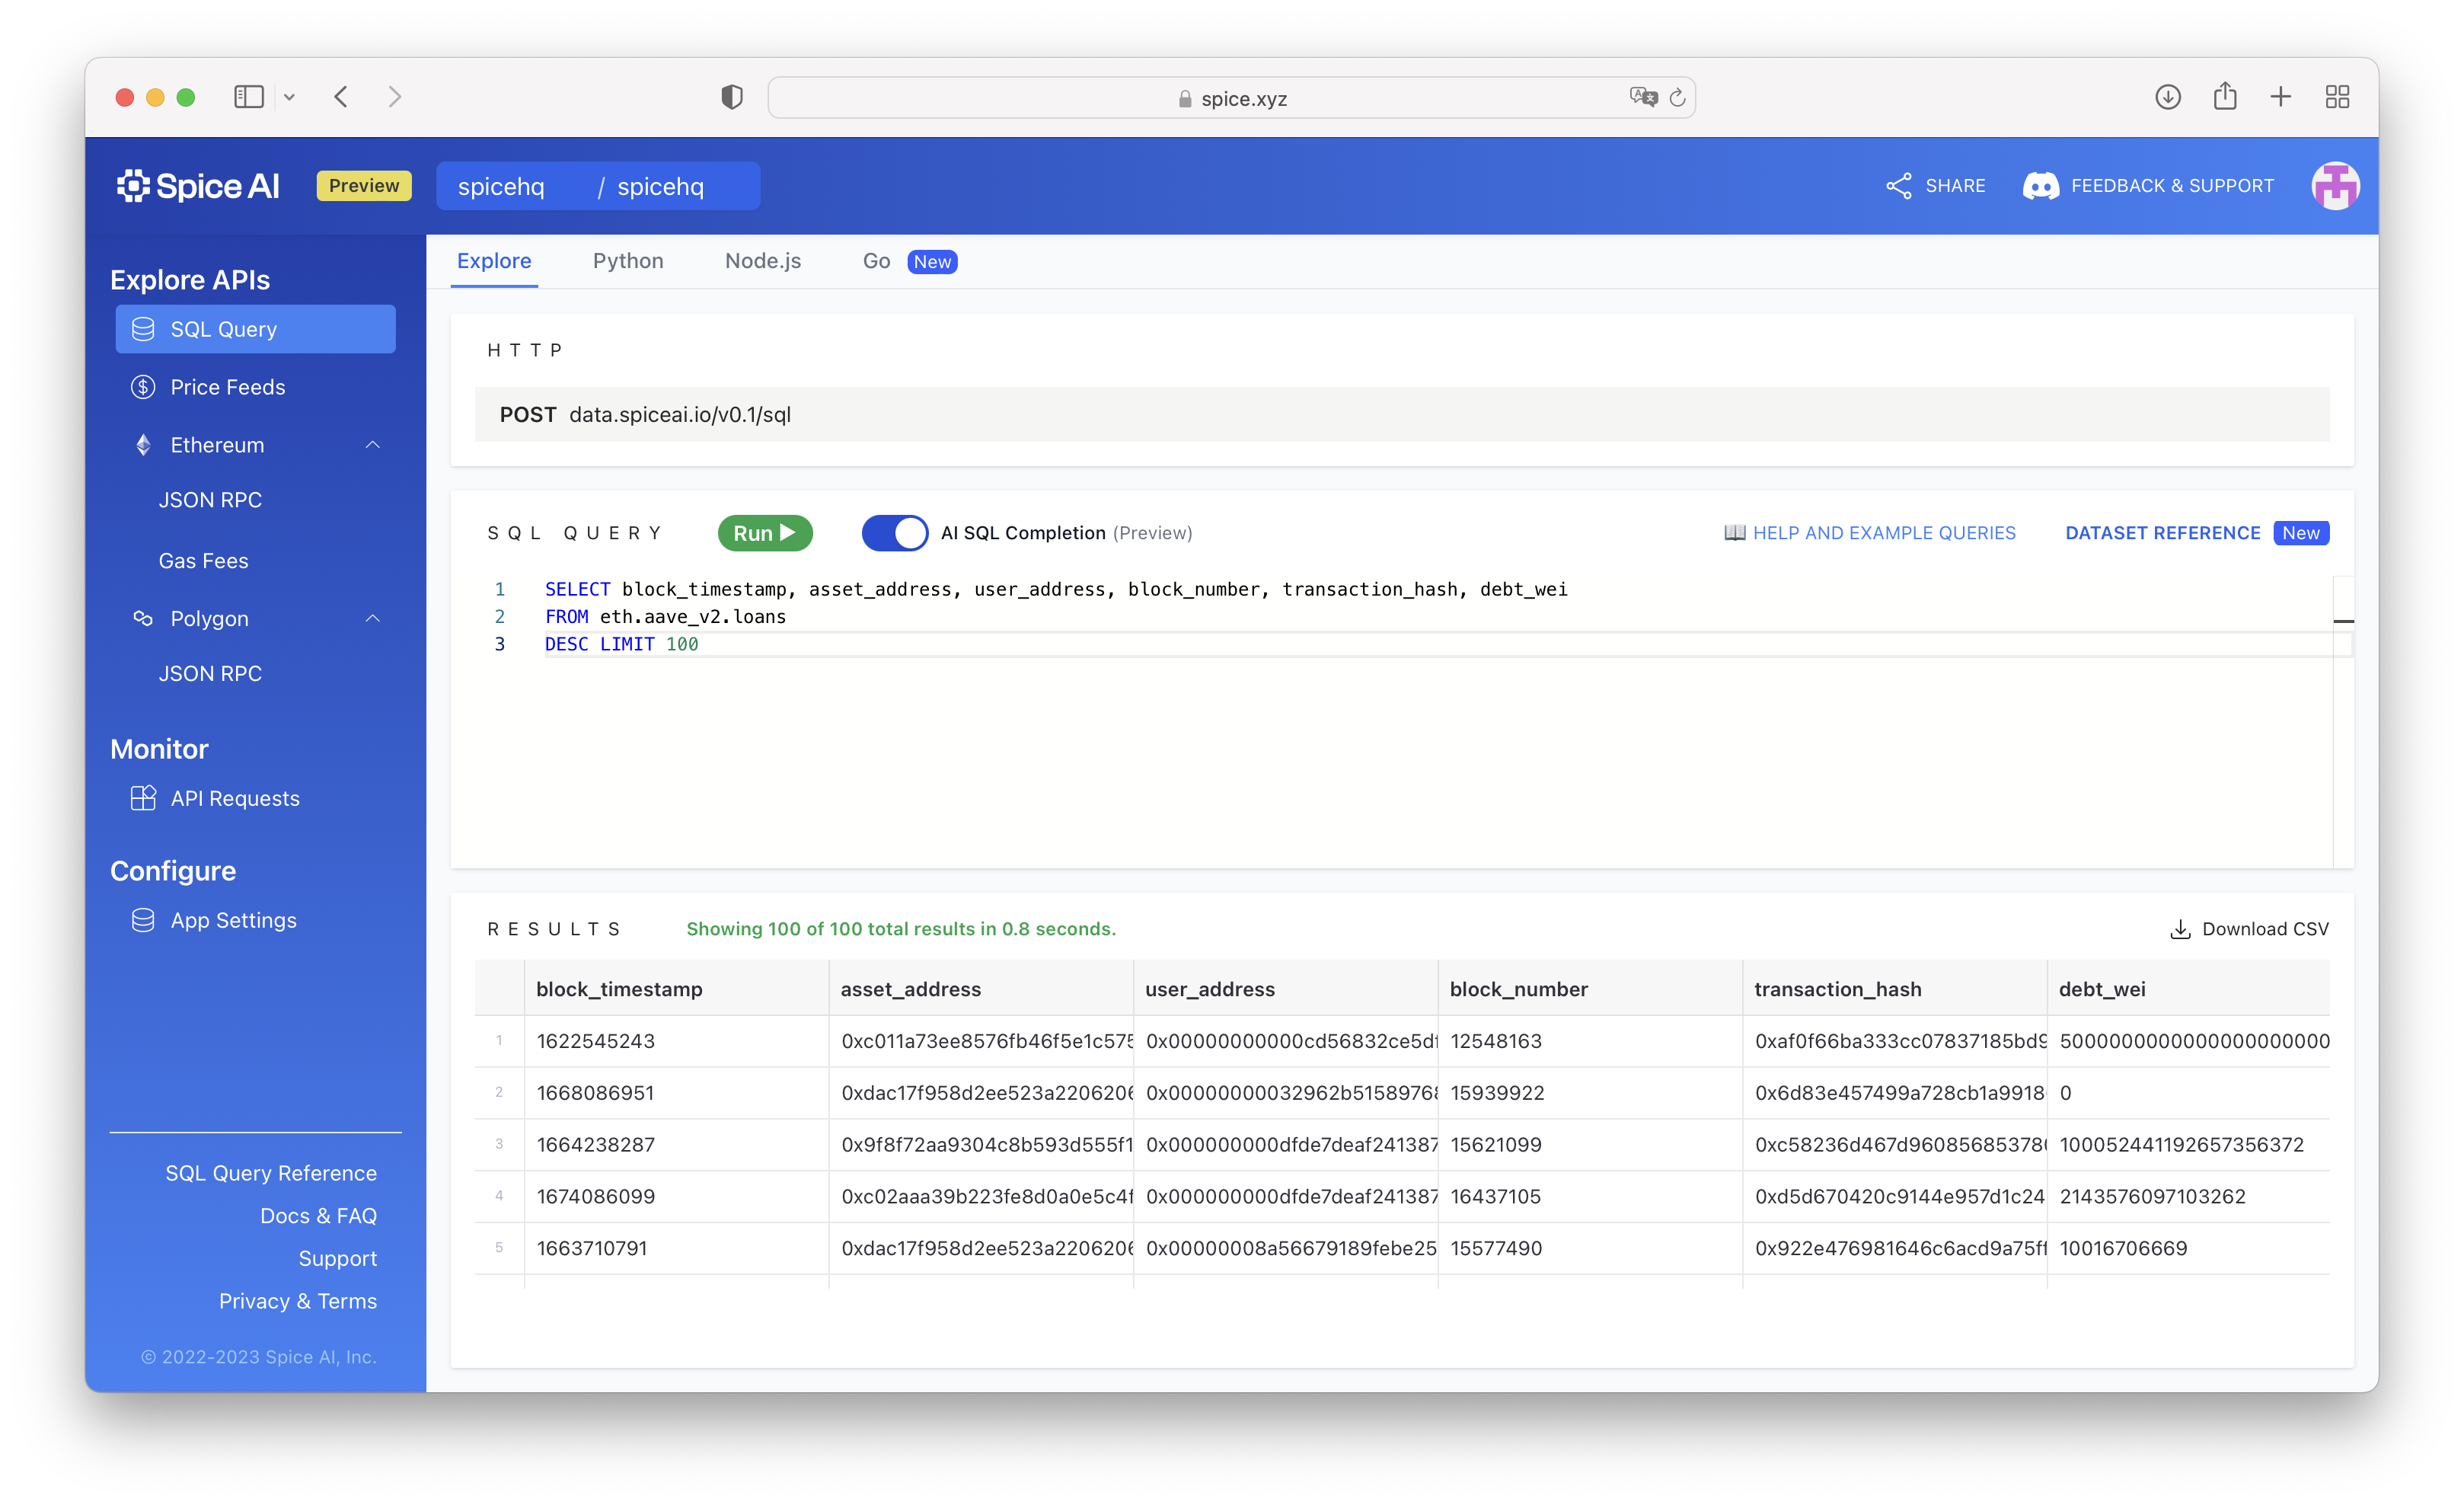This screenshot has width=2464, height=1505.
Task: Click the browser reload page icon
Action: pos(1677,98)
